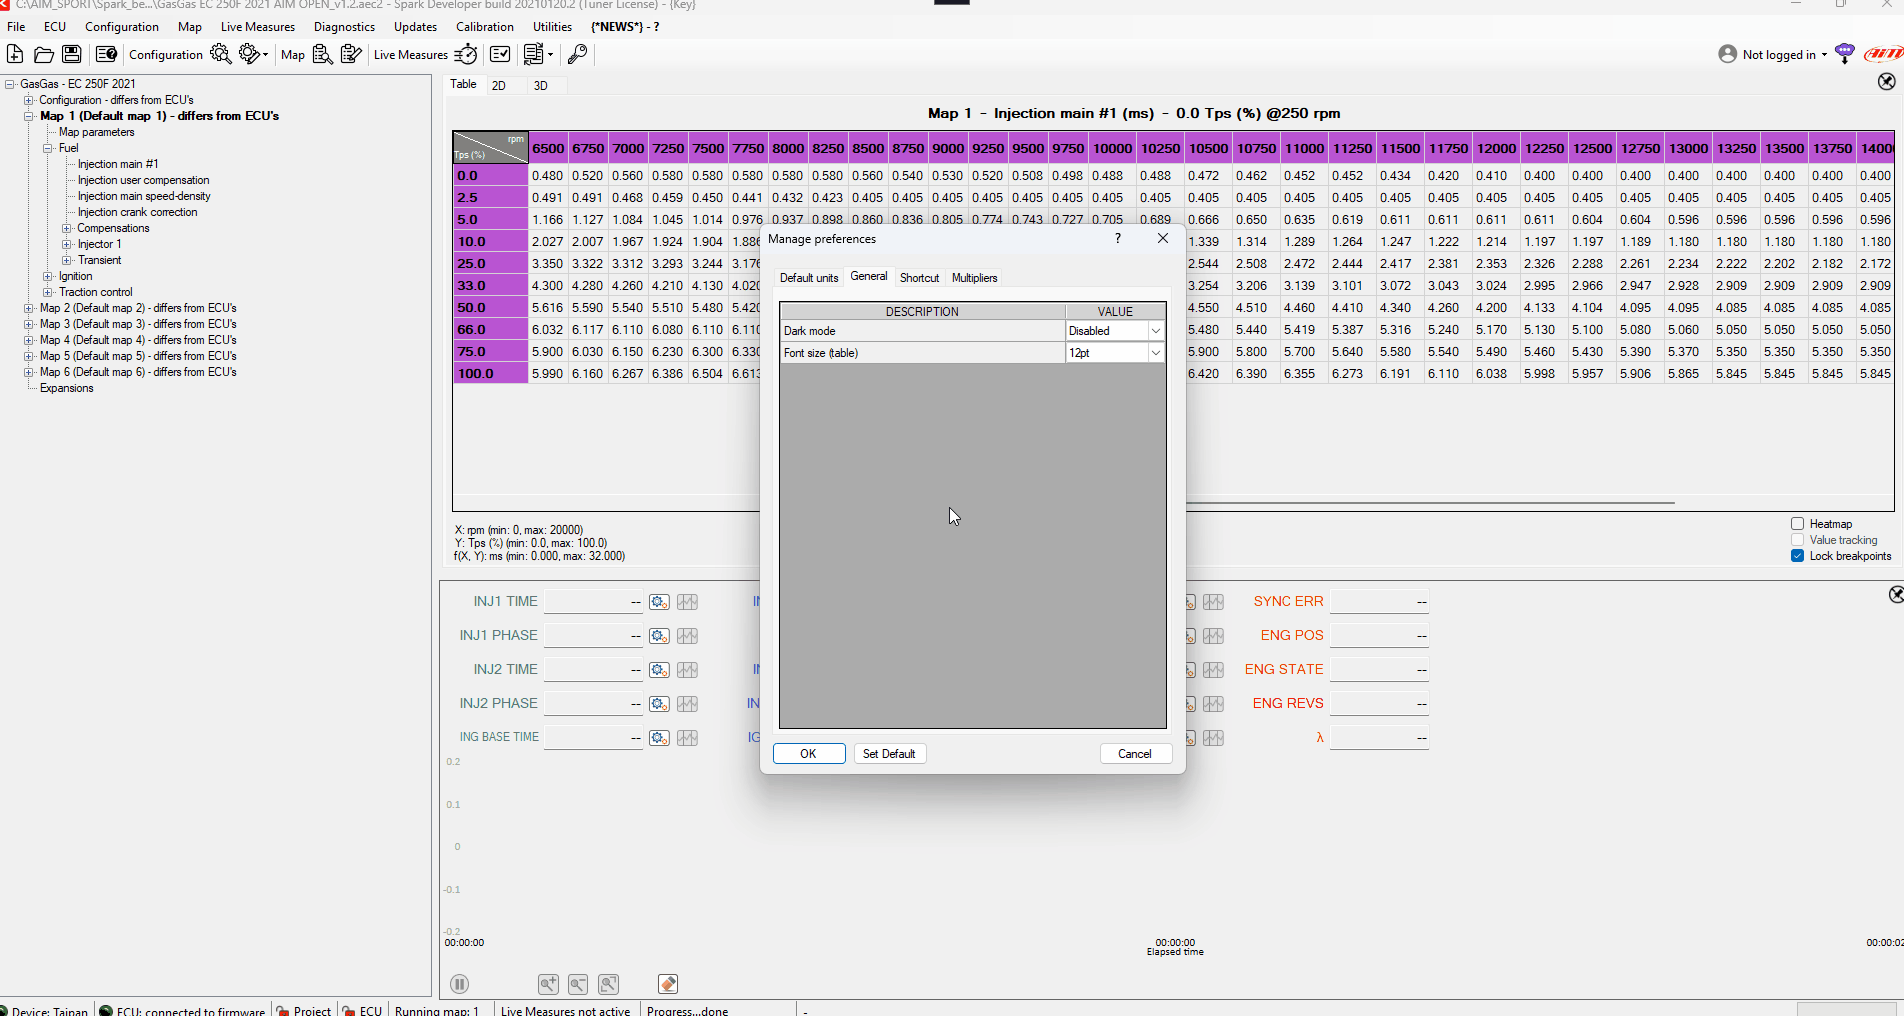Click the zoom in magnifier below chart
The image size is (1904, 1016).
[x=548, y=984]
